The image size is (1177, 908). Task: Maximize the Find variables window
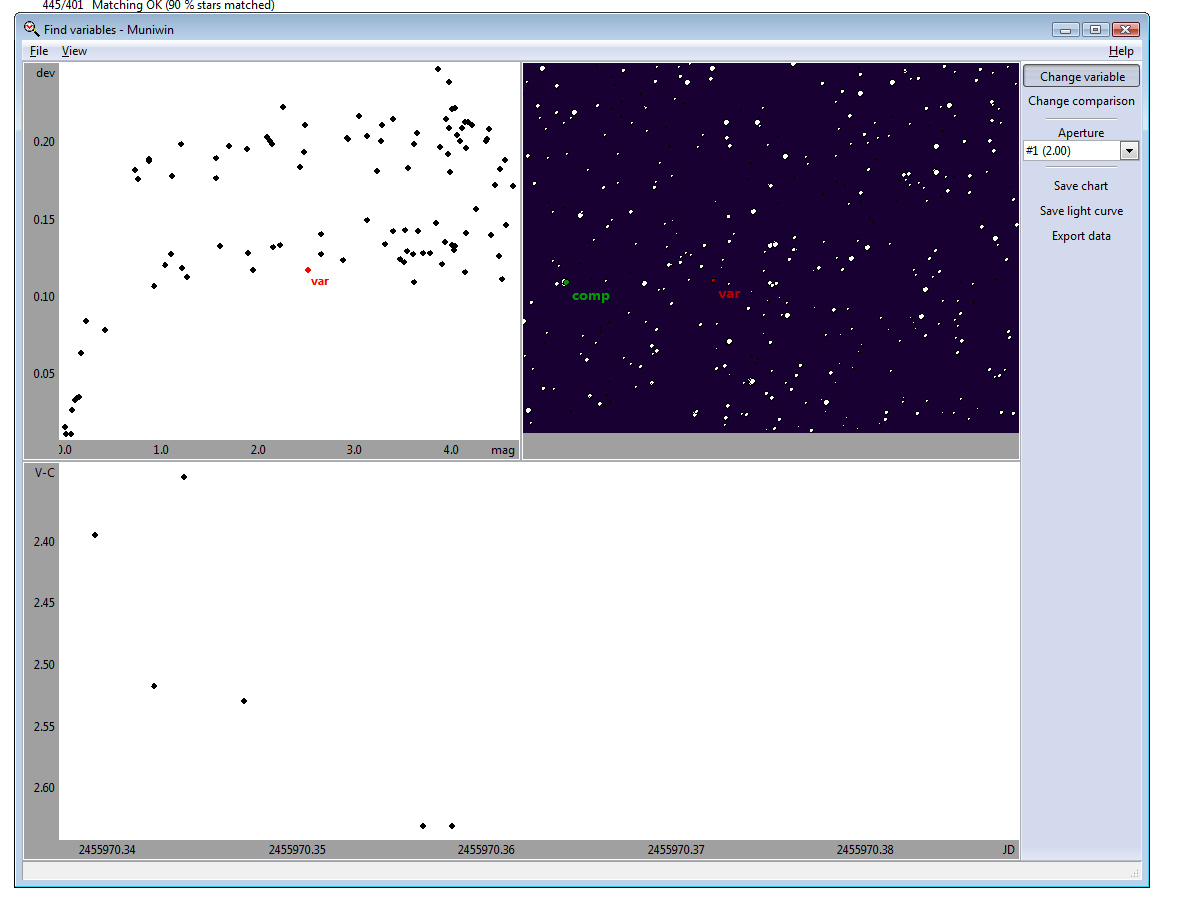click(1095, 30)
